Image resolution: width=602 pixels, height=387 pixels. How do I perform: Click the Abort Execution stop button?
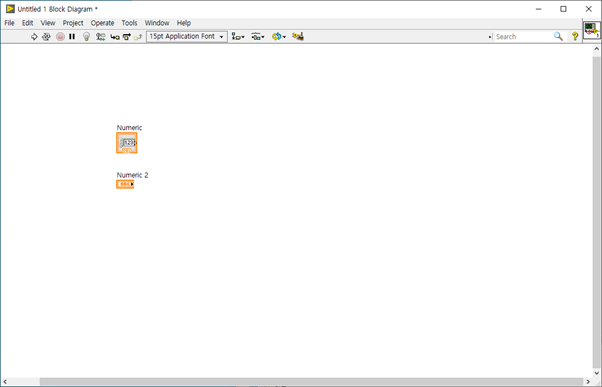click(60, 36)
